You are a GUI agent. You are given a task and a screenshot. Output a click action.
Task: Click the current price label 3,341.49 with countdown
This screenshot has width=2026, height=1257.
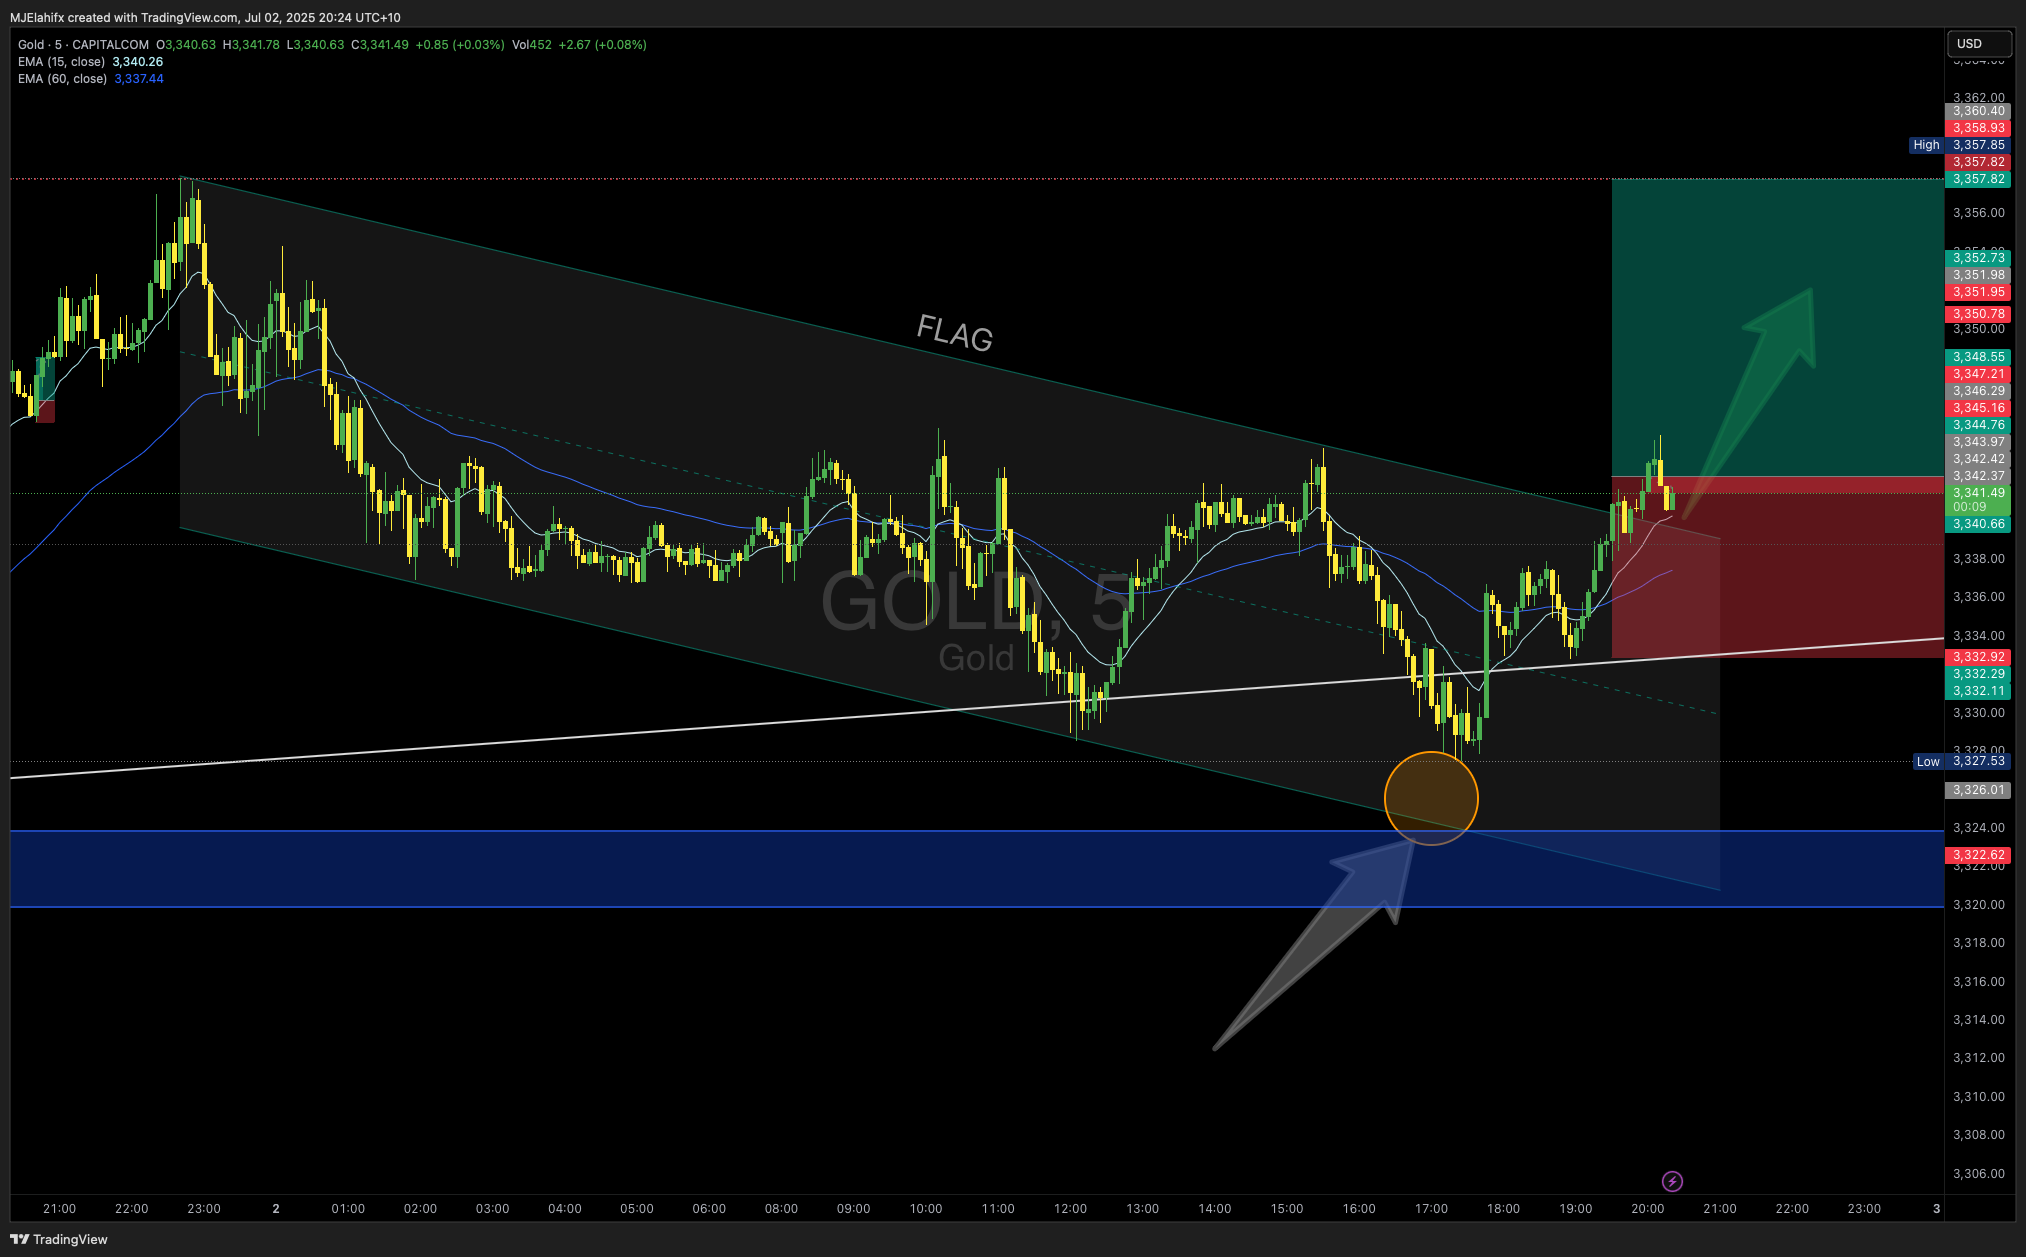pos(1978,499)
